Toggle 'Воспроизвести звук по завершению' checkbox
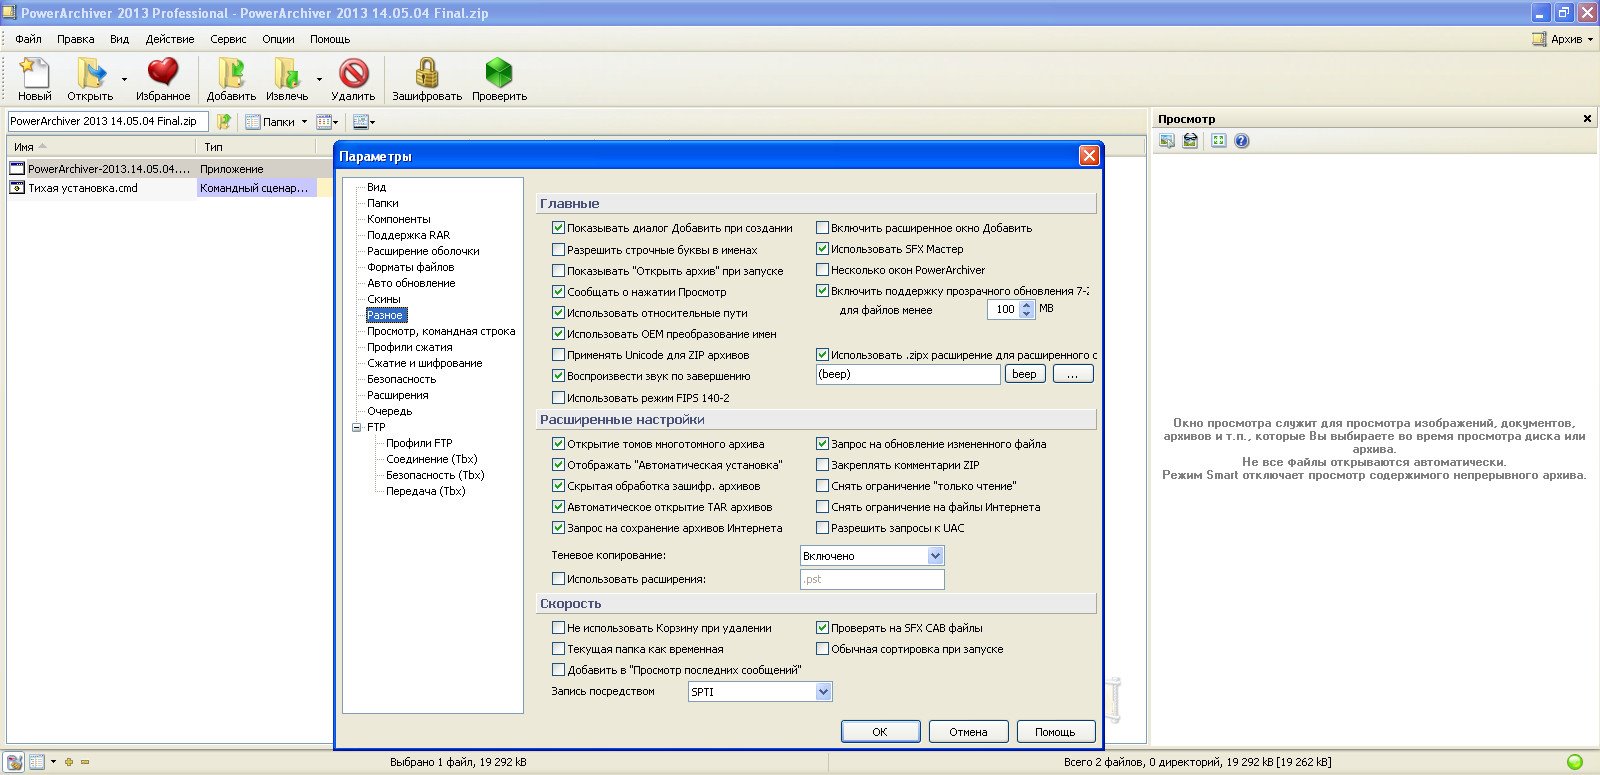Screen dimensions: 1600x775 pos(559,376)
